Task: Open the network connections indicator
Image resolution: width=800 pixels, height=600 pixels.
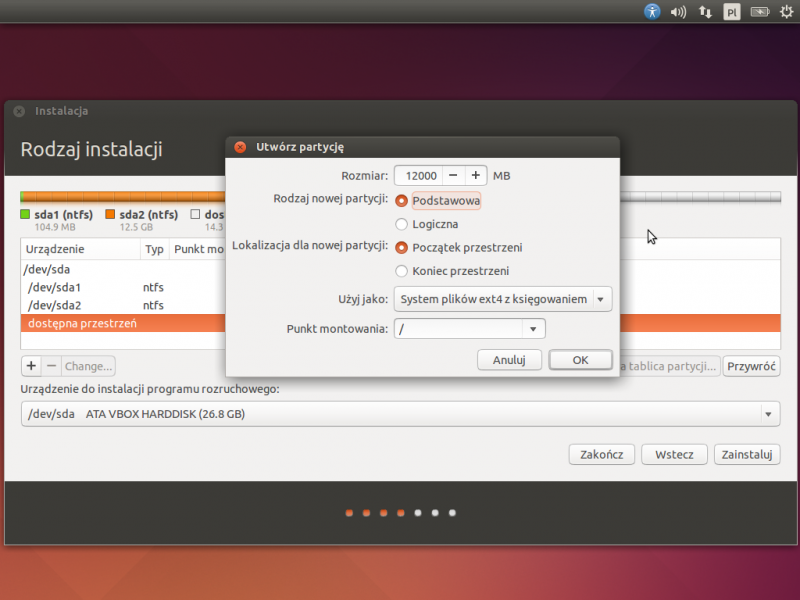Action: tap(705, 12)
